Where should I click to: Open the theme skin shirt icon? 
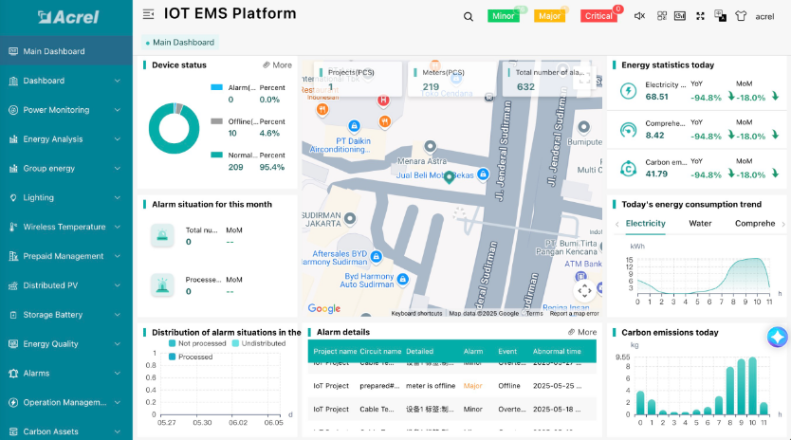pyautogui.click(x=741, y=16)
